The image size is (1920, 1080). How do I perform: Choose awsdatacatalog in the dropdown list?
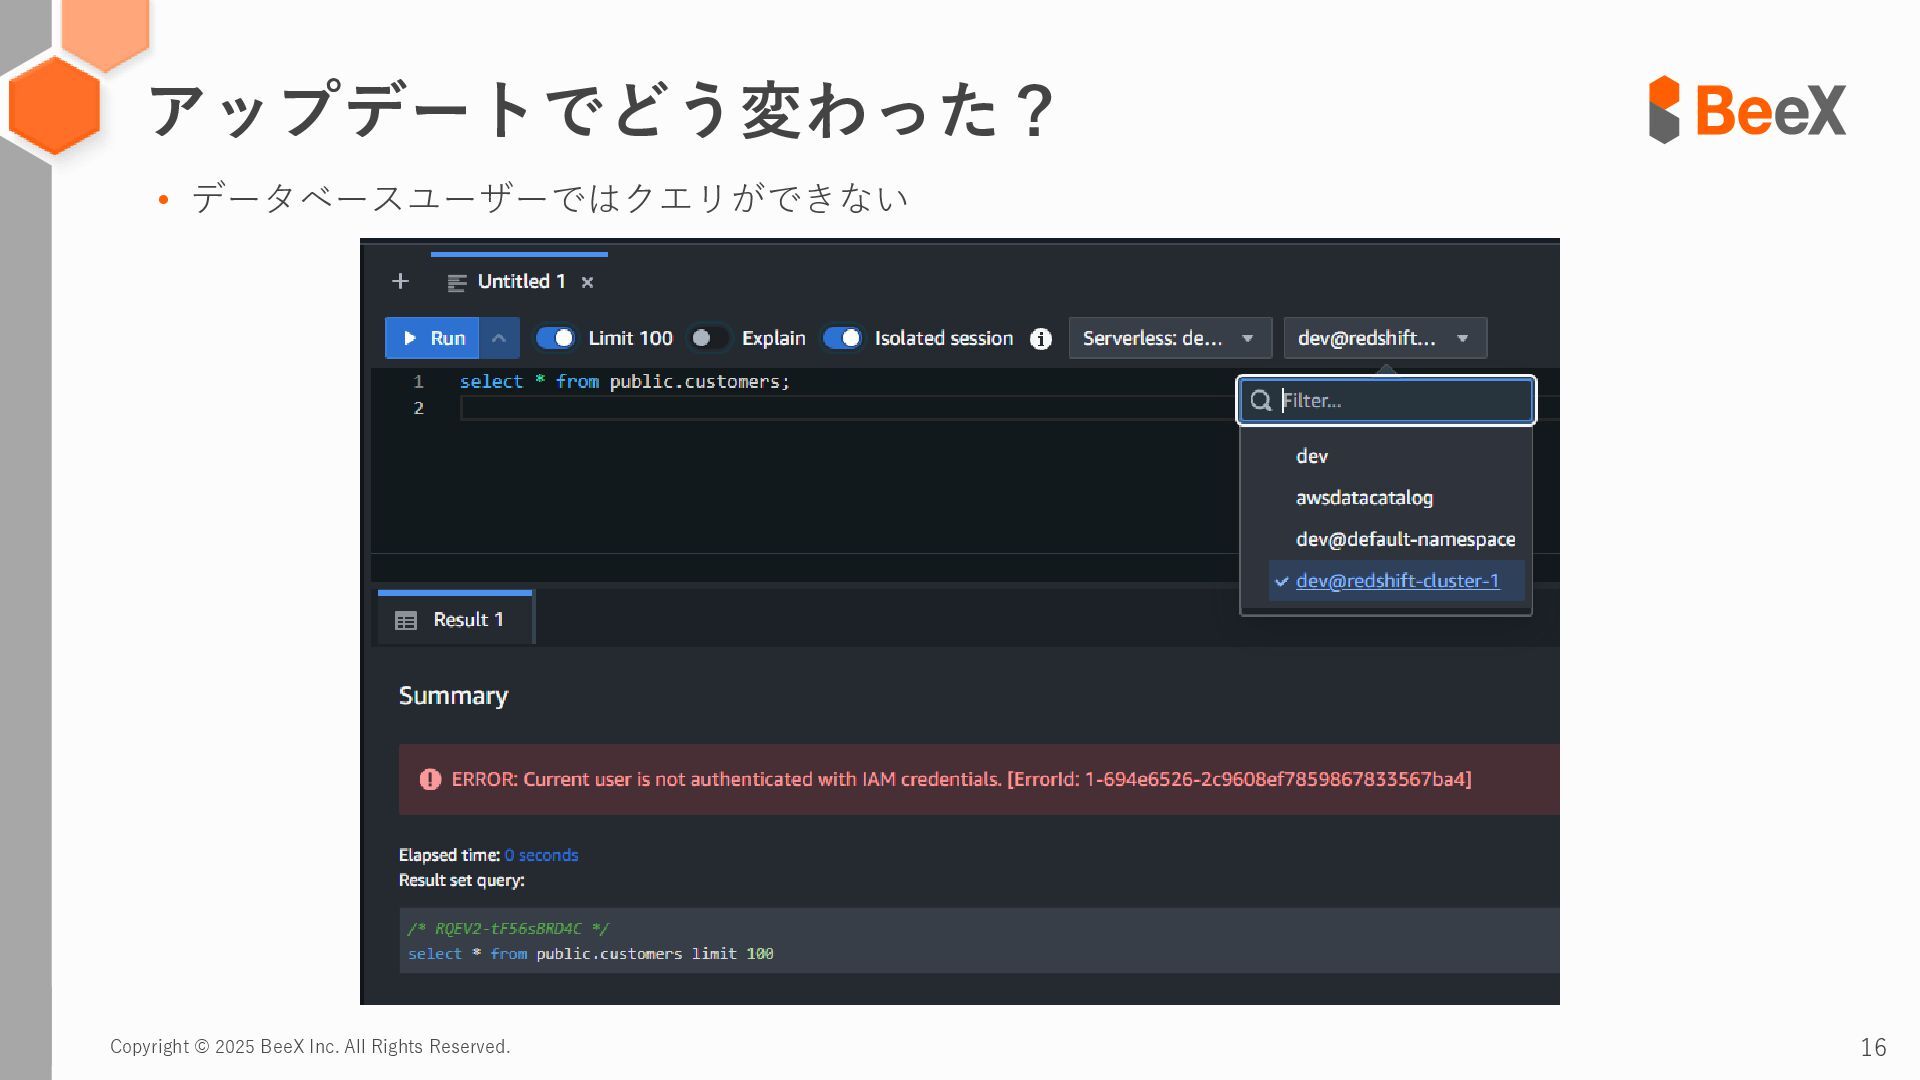click(x=1364, y=498)
